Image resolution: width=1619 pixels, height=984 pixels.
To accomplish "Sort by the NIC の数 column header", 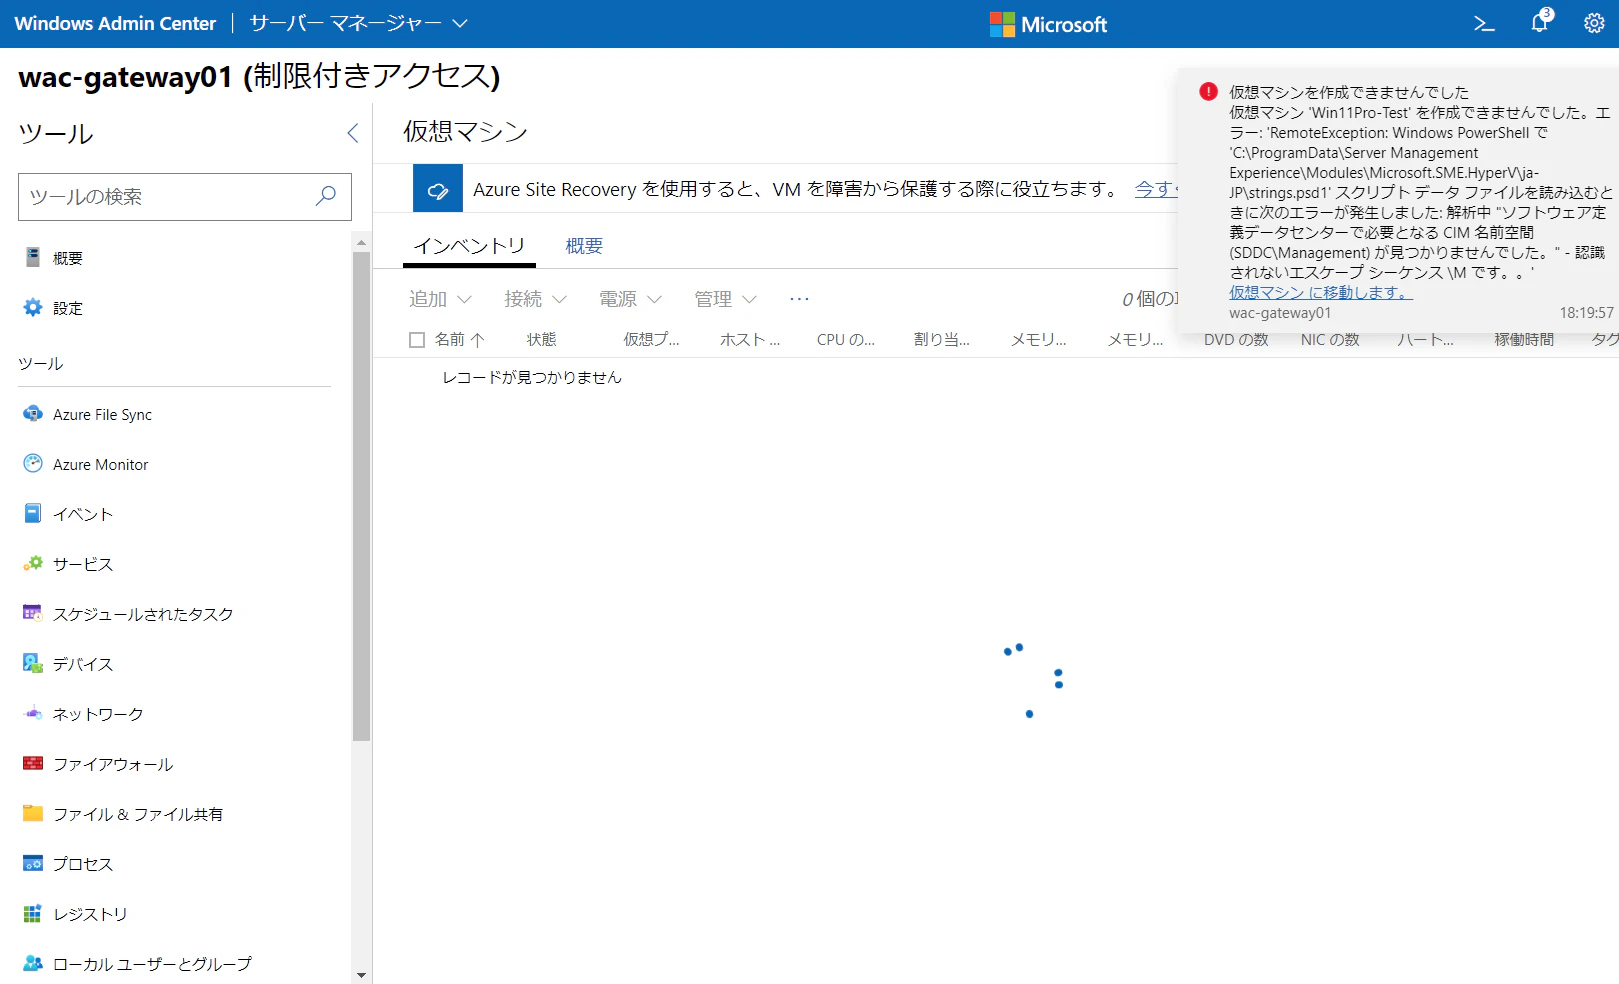I will coord(1330,340).
